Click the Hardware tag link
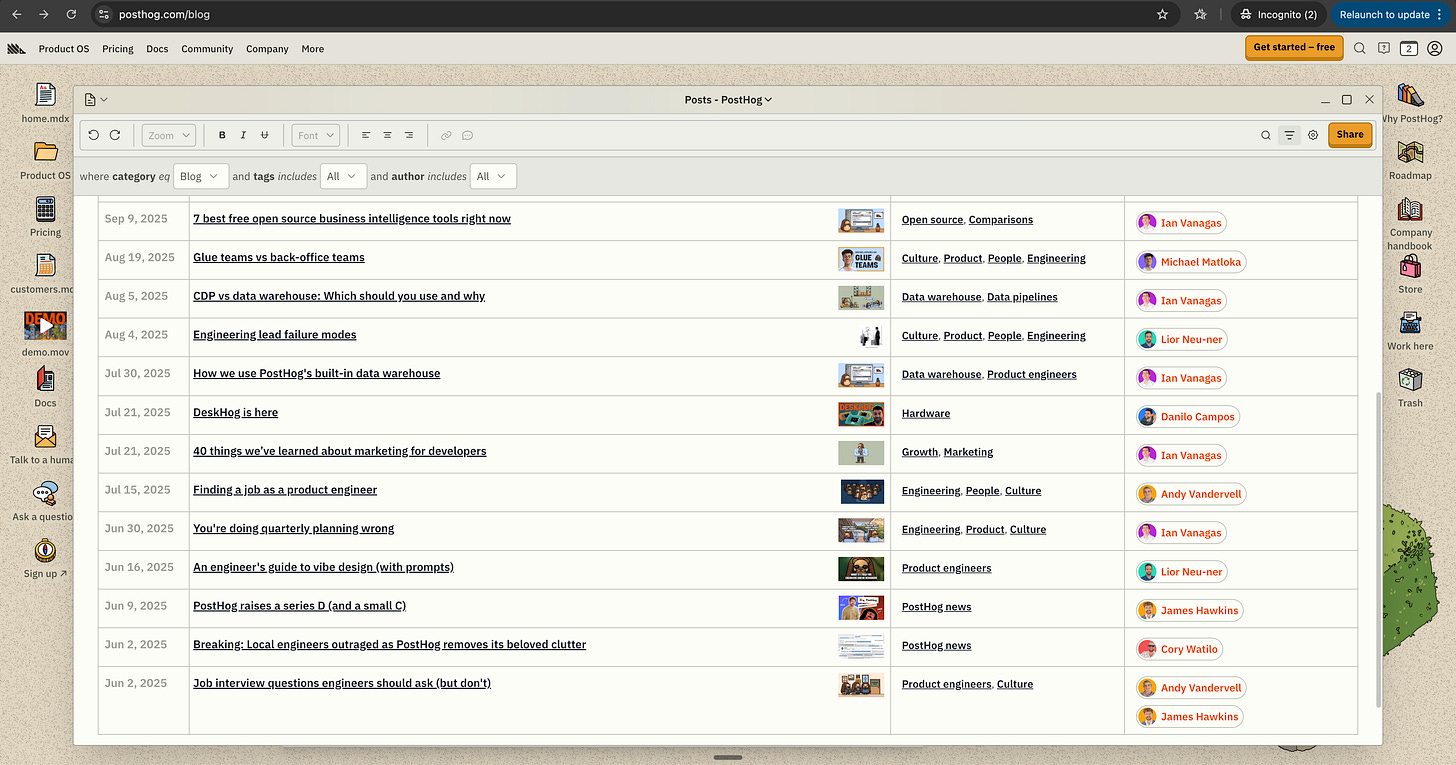Image resolution: width=1456 pixels, height=765 pixels. [926, 413]
